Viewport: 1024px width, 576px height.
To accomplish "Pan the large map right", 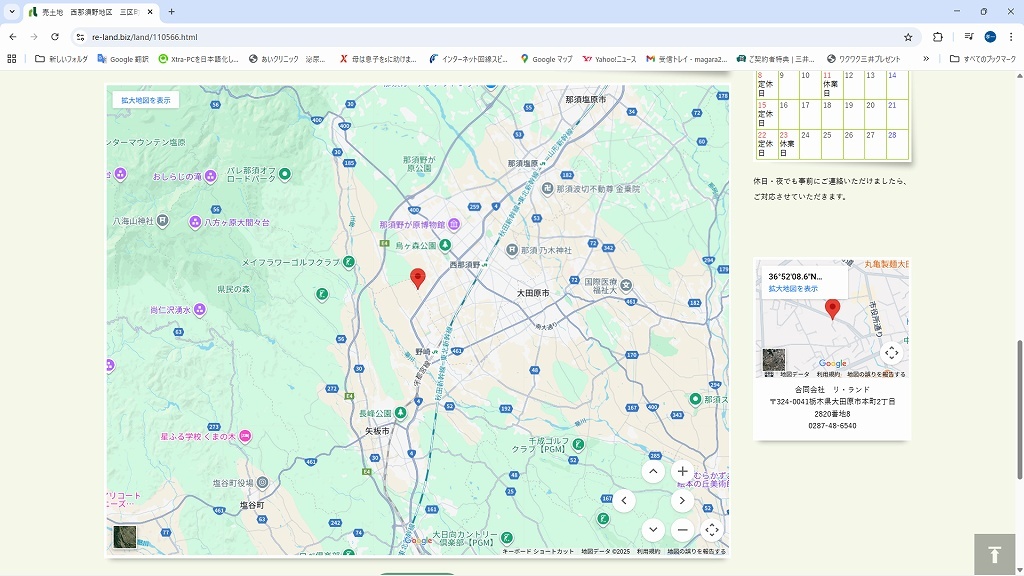I will tap(682, 501).
